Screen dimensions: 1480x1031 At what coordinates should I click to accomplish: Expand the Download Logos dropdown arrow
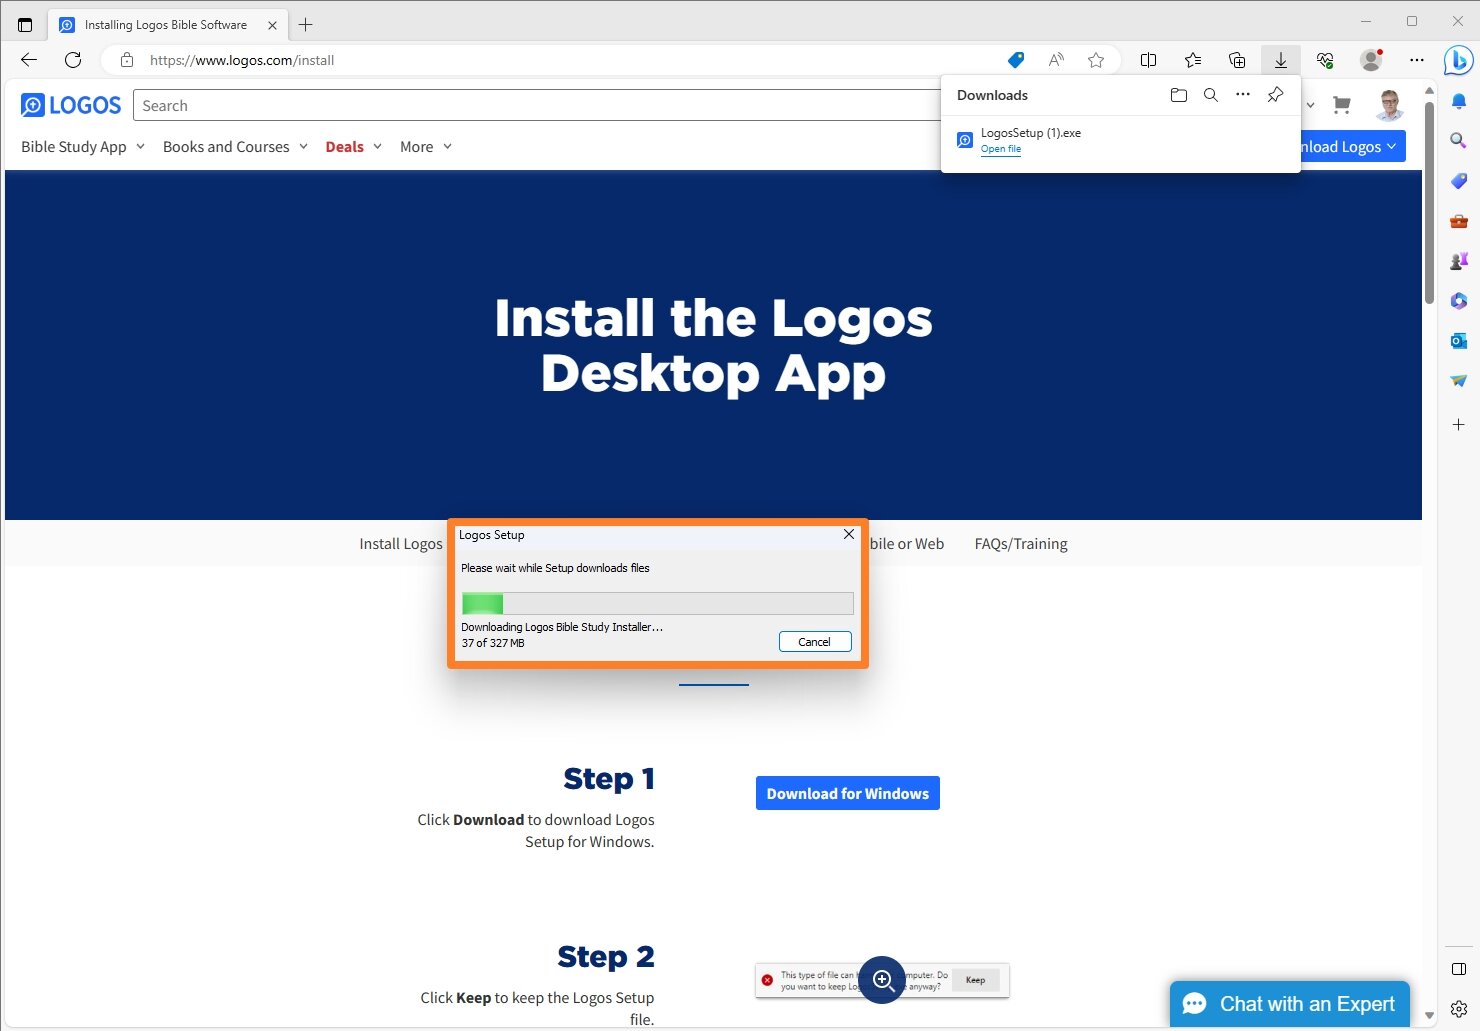pos(1392,146)
